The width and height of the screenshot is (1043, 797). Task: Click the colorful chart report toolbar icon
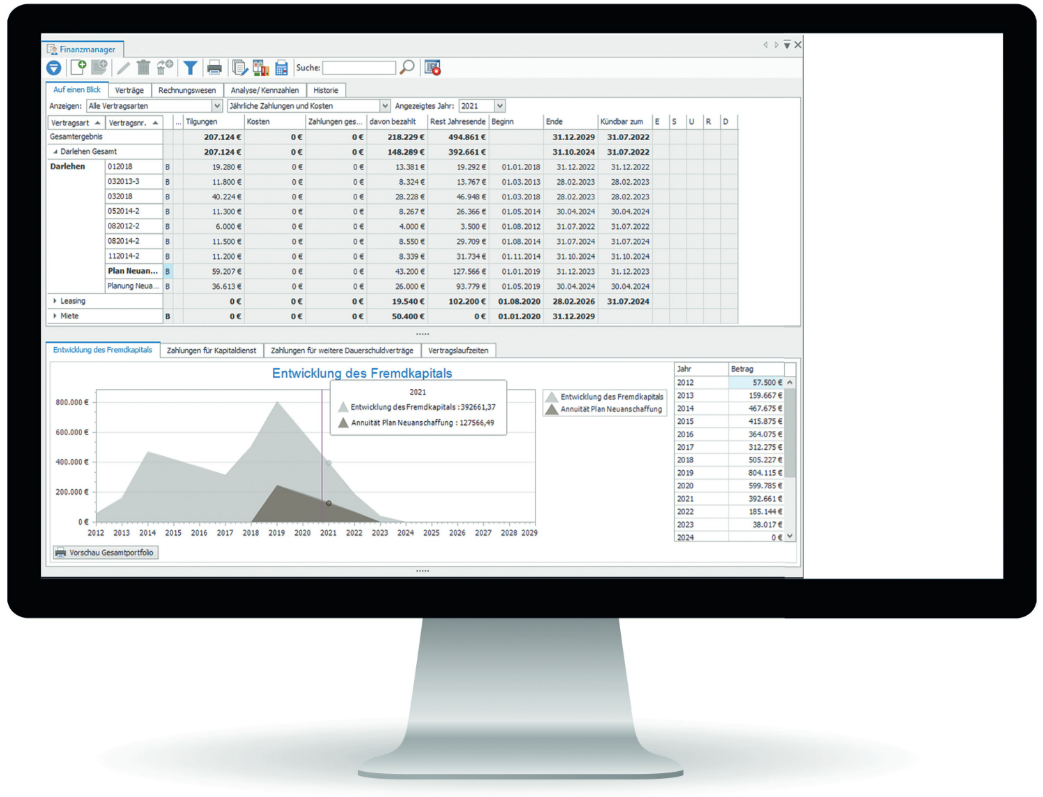(x=260, y=68)
